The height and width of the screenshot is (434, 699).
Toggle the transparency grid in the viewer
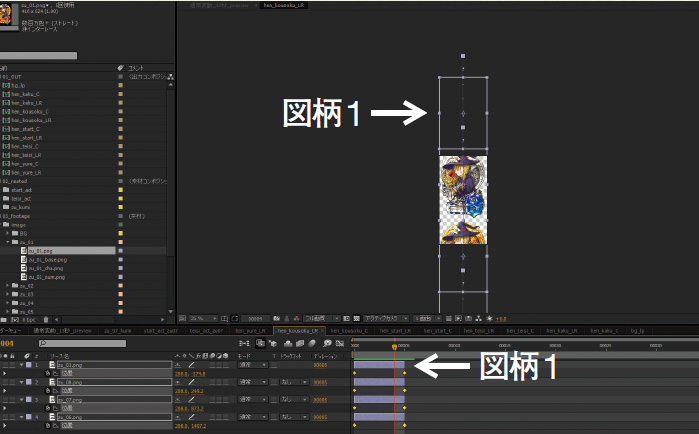tap(356, 319)
